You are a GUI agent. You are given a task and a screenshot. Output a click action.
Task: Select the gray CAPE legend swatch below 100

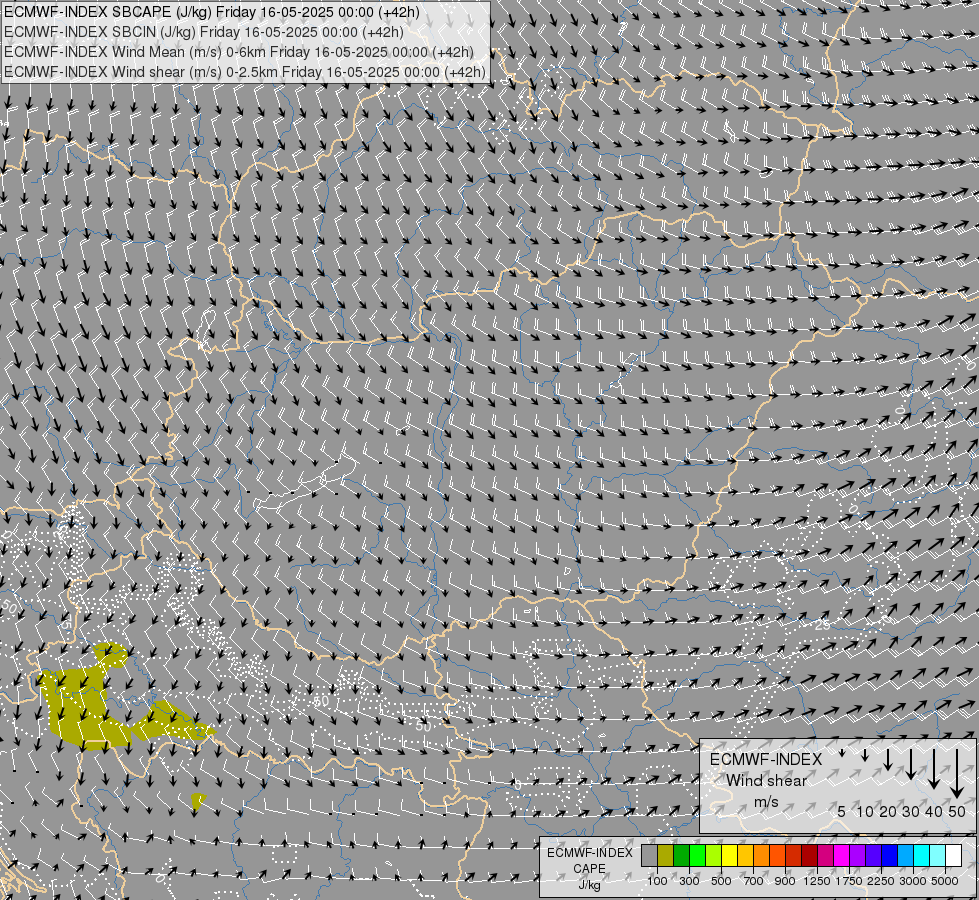point(649,856)
